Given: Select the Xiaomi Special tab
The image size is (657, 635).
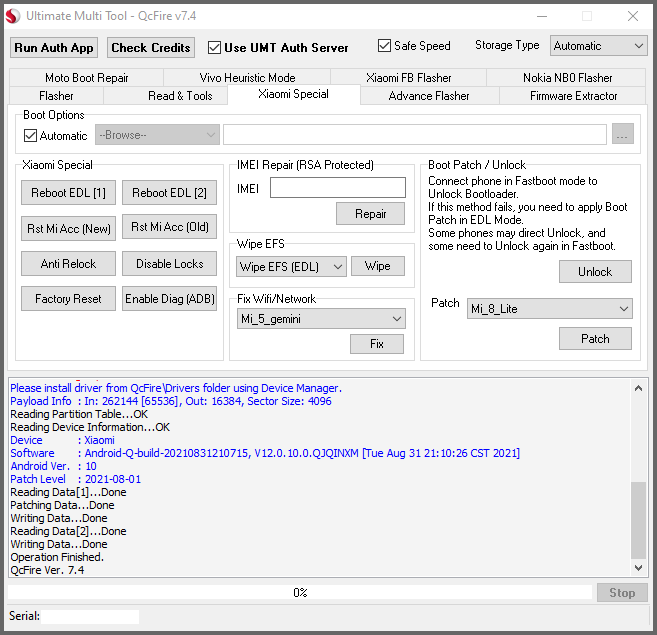Looking at the screenshot, I should [x=293, y=94].
